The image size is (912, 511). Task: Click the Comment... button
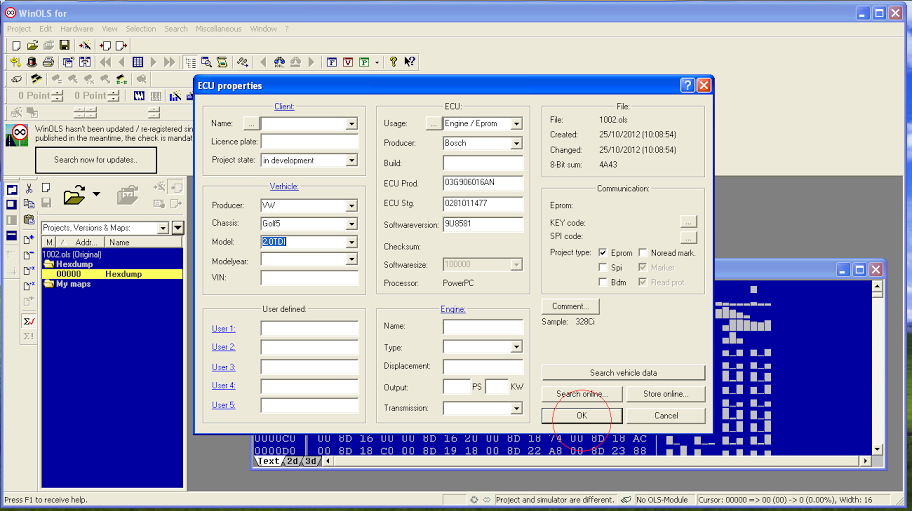click(x=570, y=306)
